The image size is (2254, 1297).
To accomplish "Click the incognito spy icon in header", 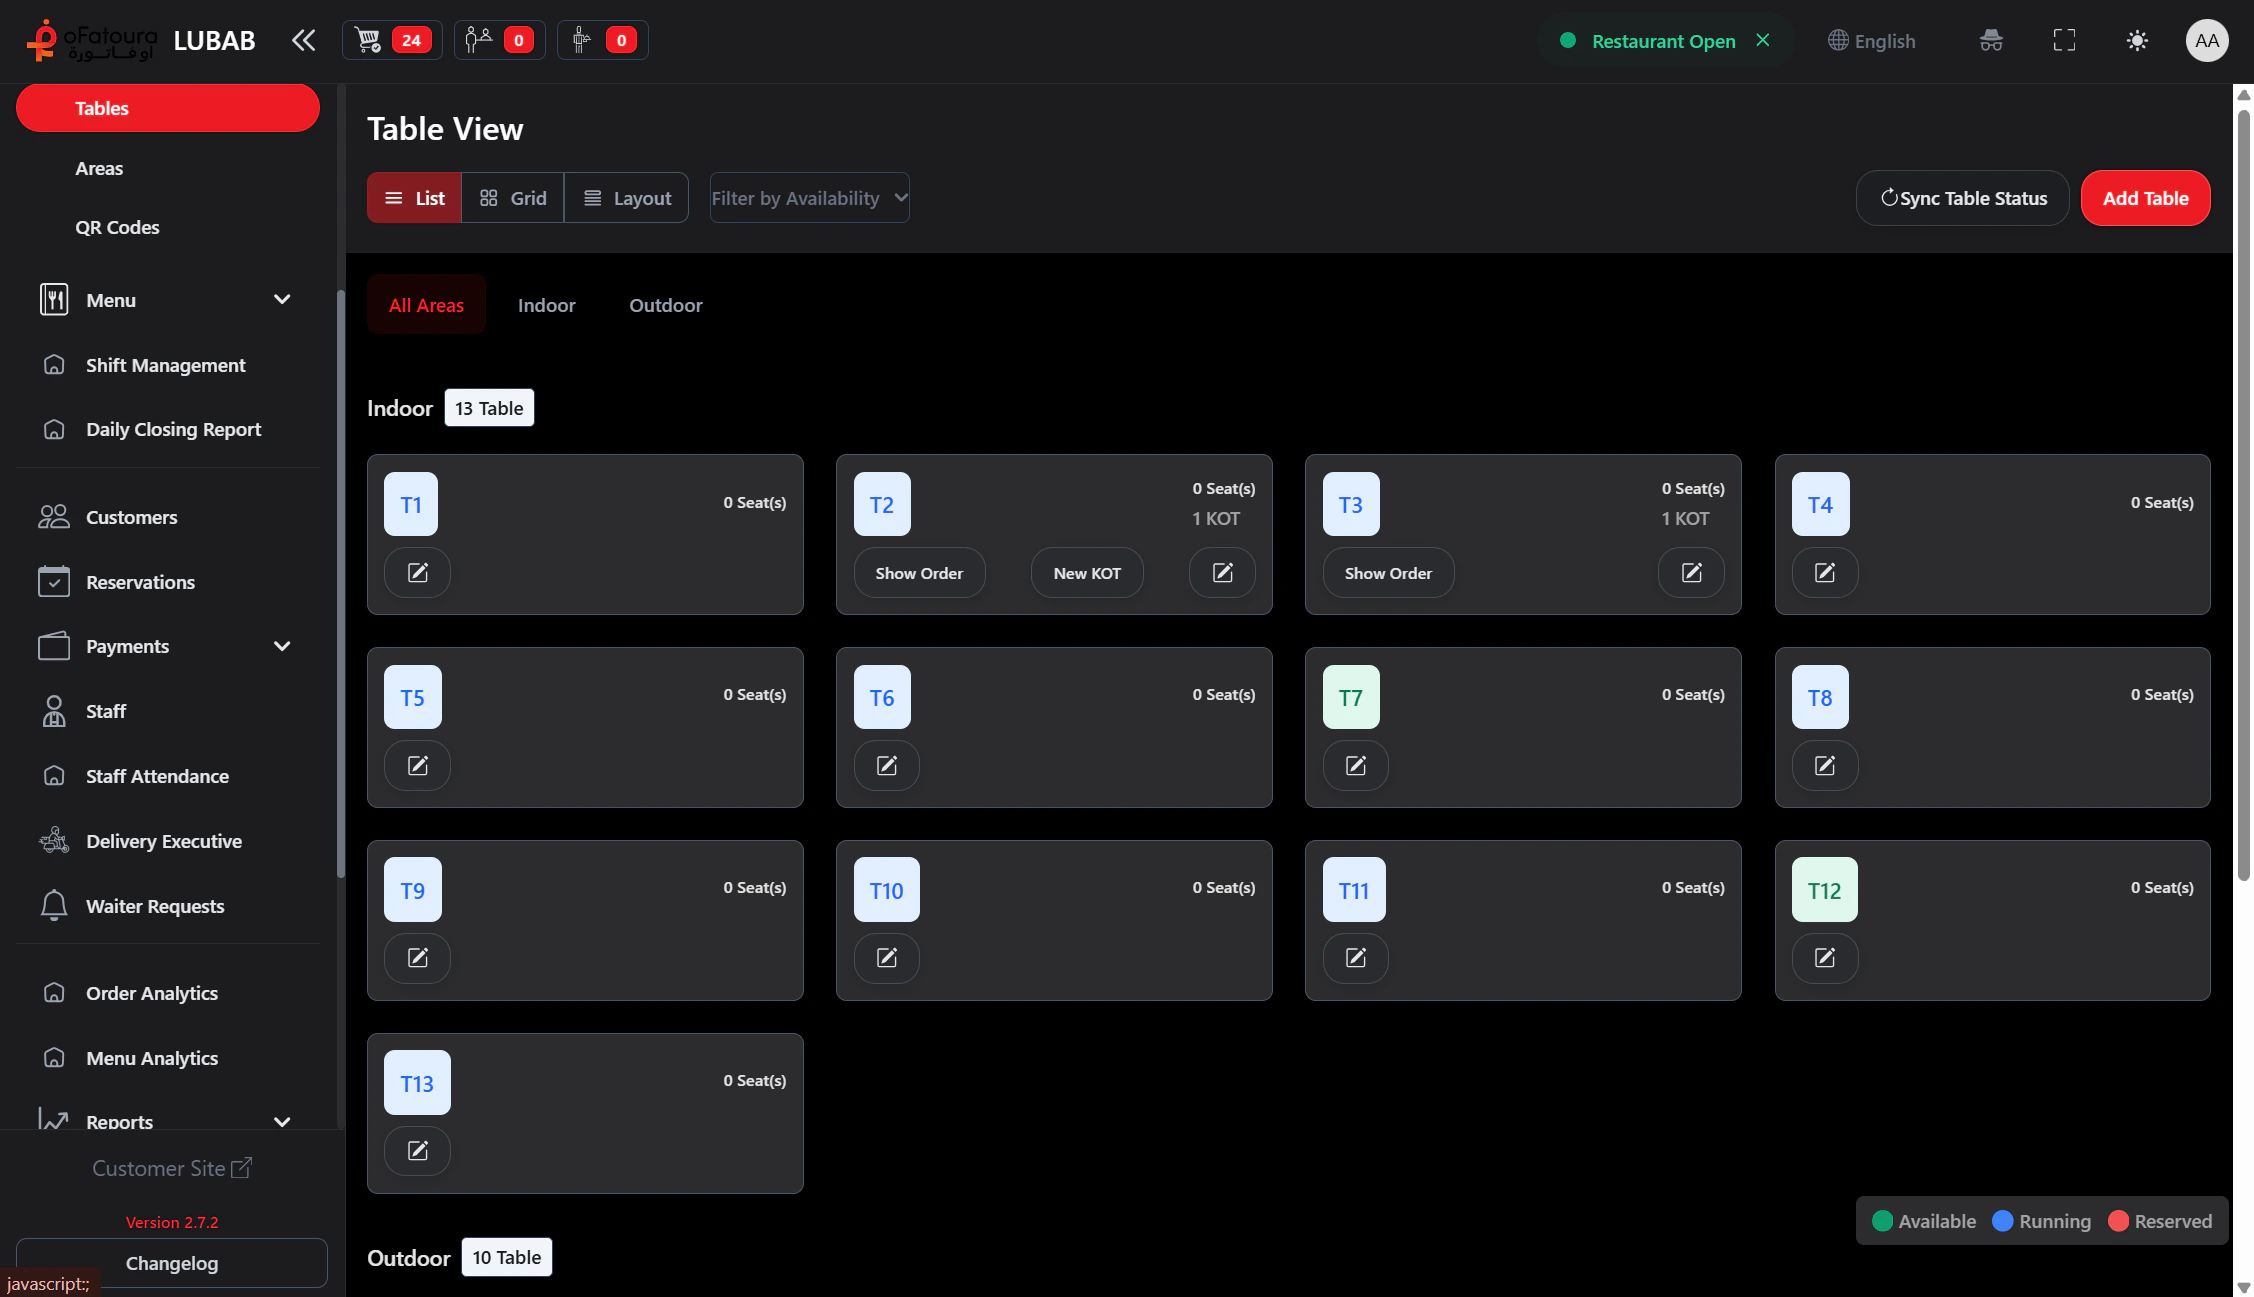I will (1991, 40).
